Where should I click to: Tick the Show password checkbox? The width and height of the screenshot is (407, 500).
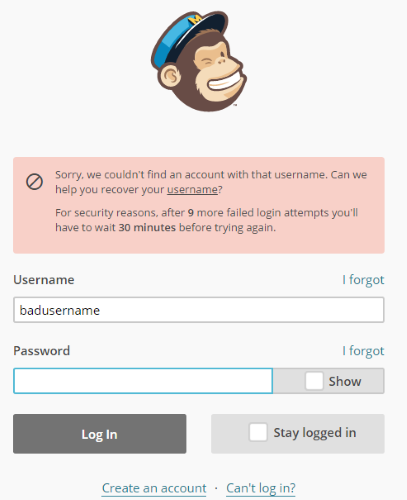click(314, 381)
